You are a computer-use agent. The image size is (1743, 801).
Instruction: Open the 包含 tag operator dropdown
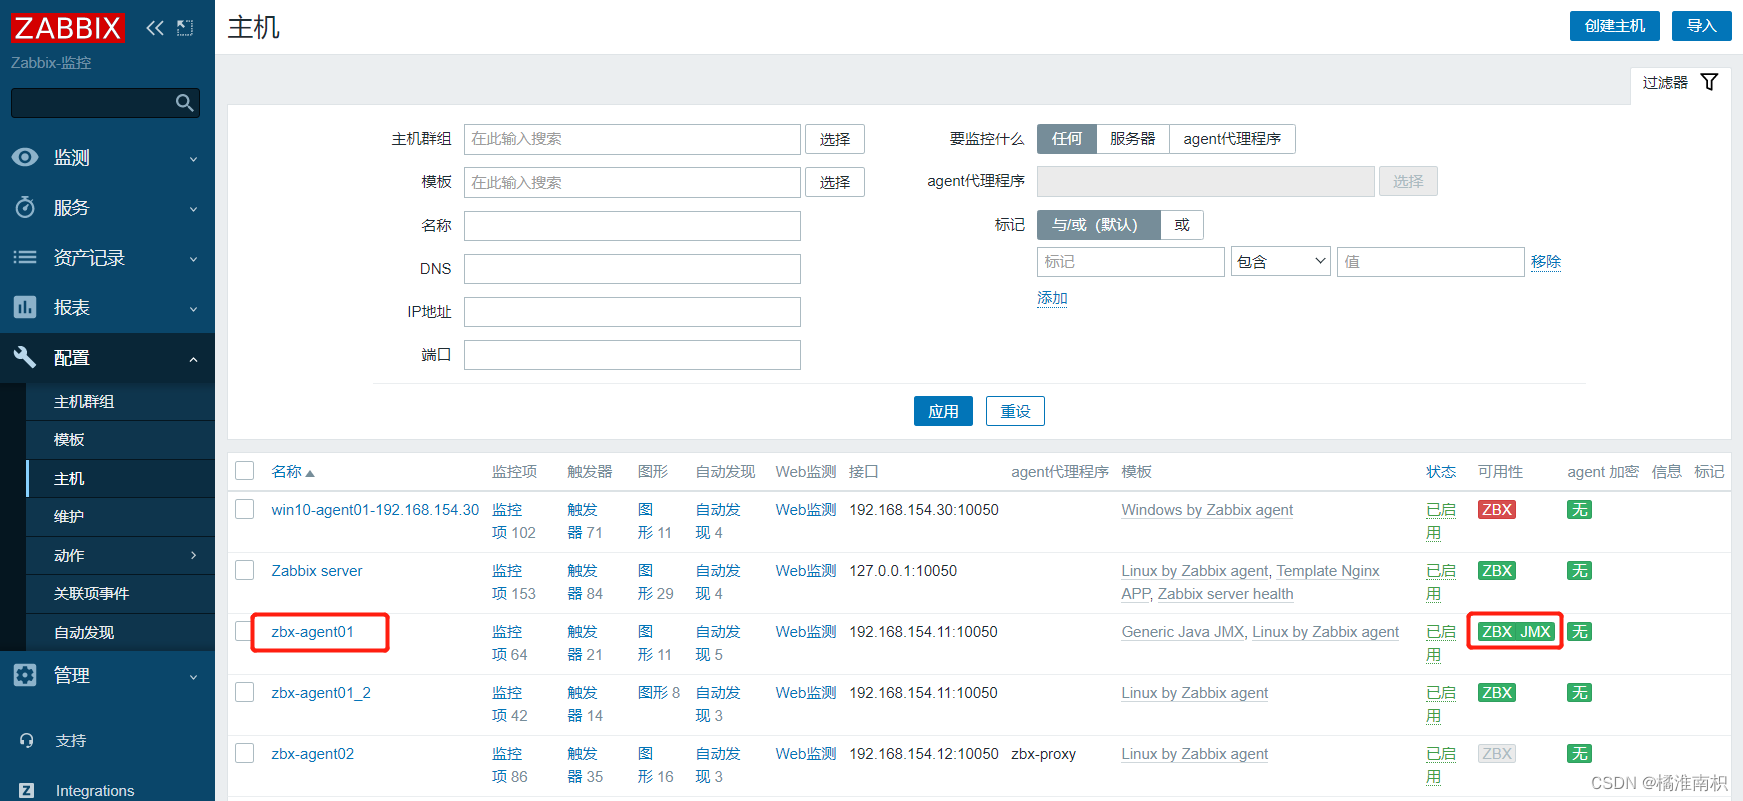1281,262
